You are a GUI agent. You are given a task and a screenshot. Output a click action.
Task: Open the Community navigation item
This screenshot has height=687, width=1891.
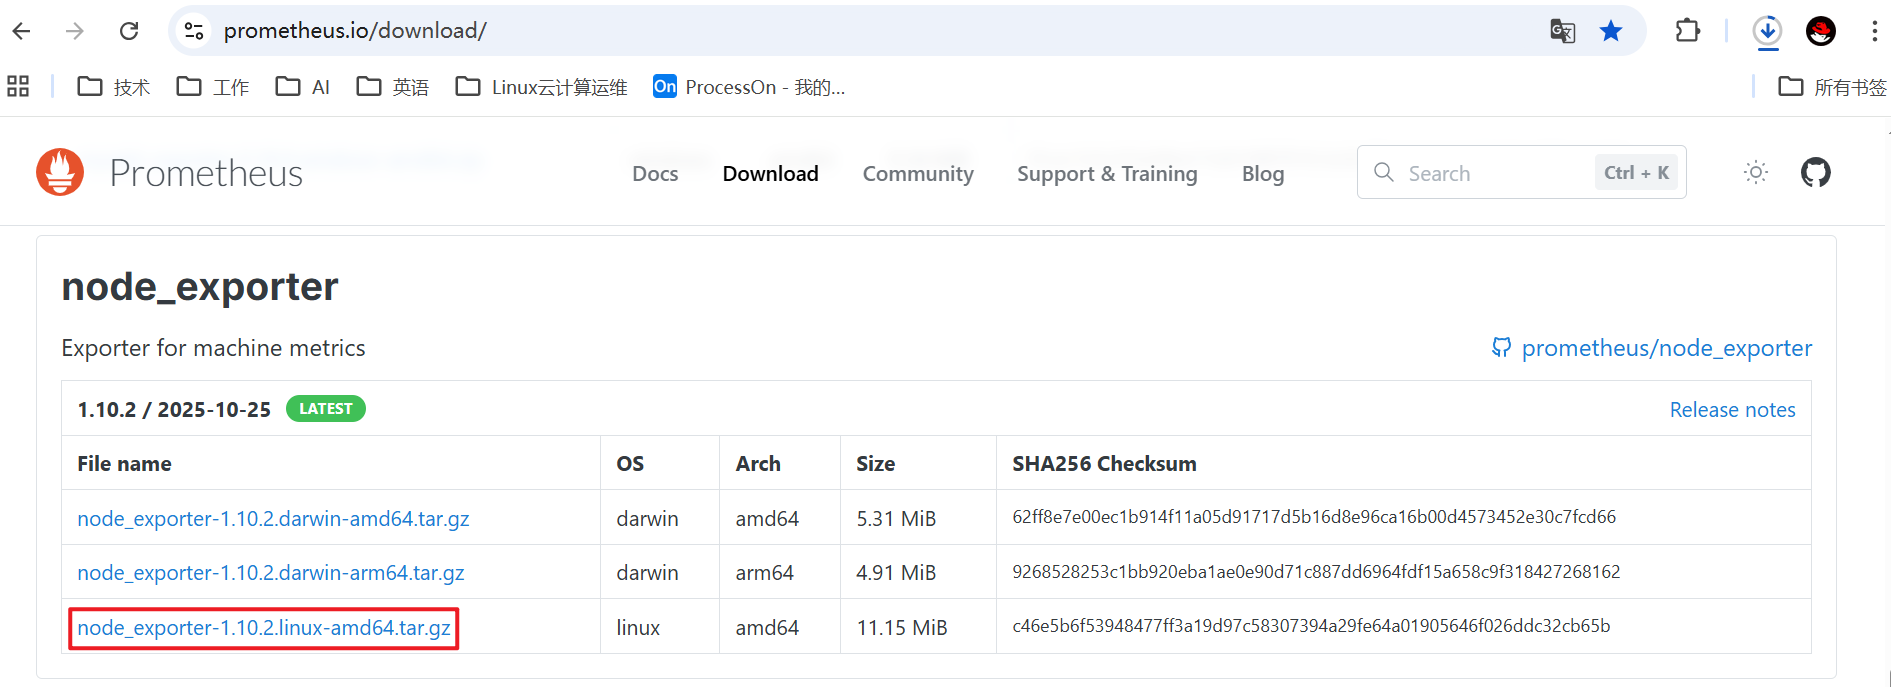point(918,174)
